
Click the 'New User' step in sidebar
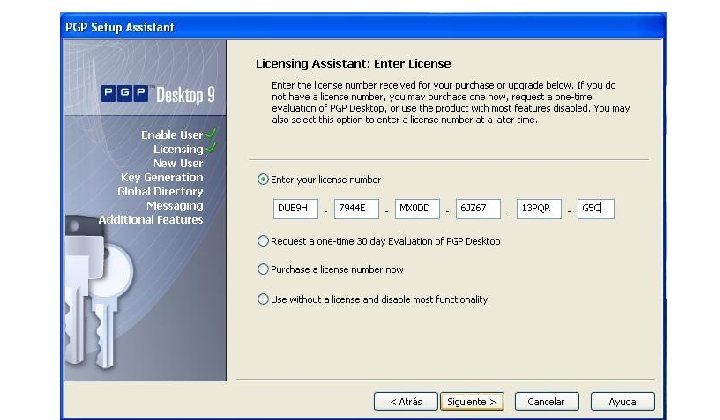[x=178, y=163]
